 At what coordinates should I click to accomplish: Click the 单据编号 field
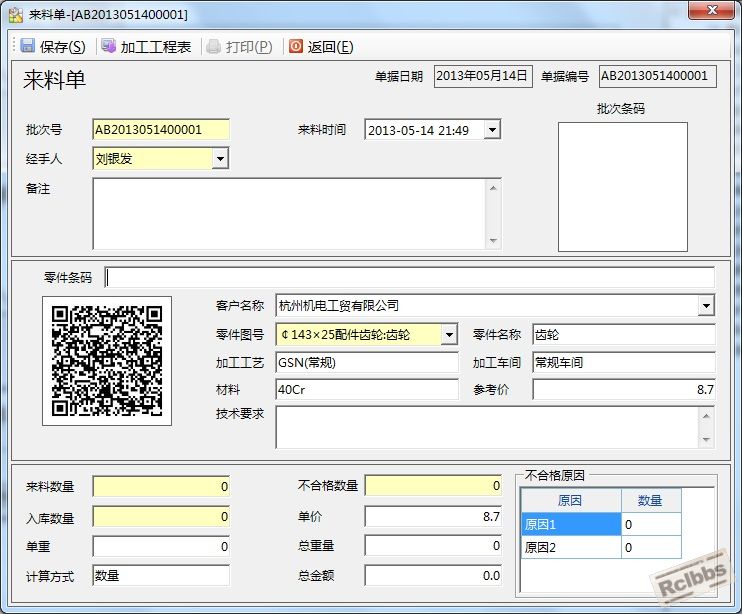658,76
